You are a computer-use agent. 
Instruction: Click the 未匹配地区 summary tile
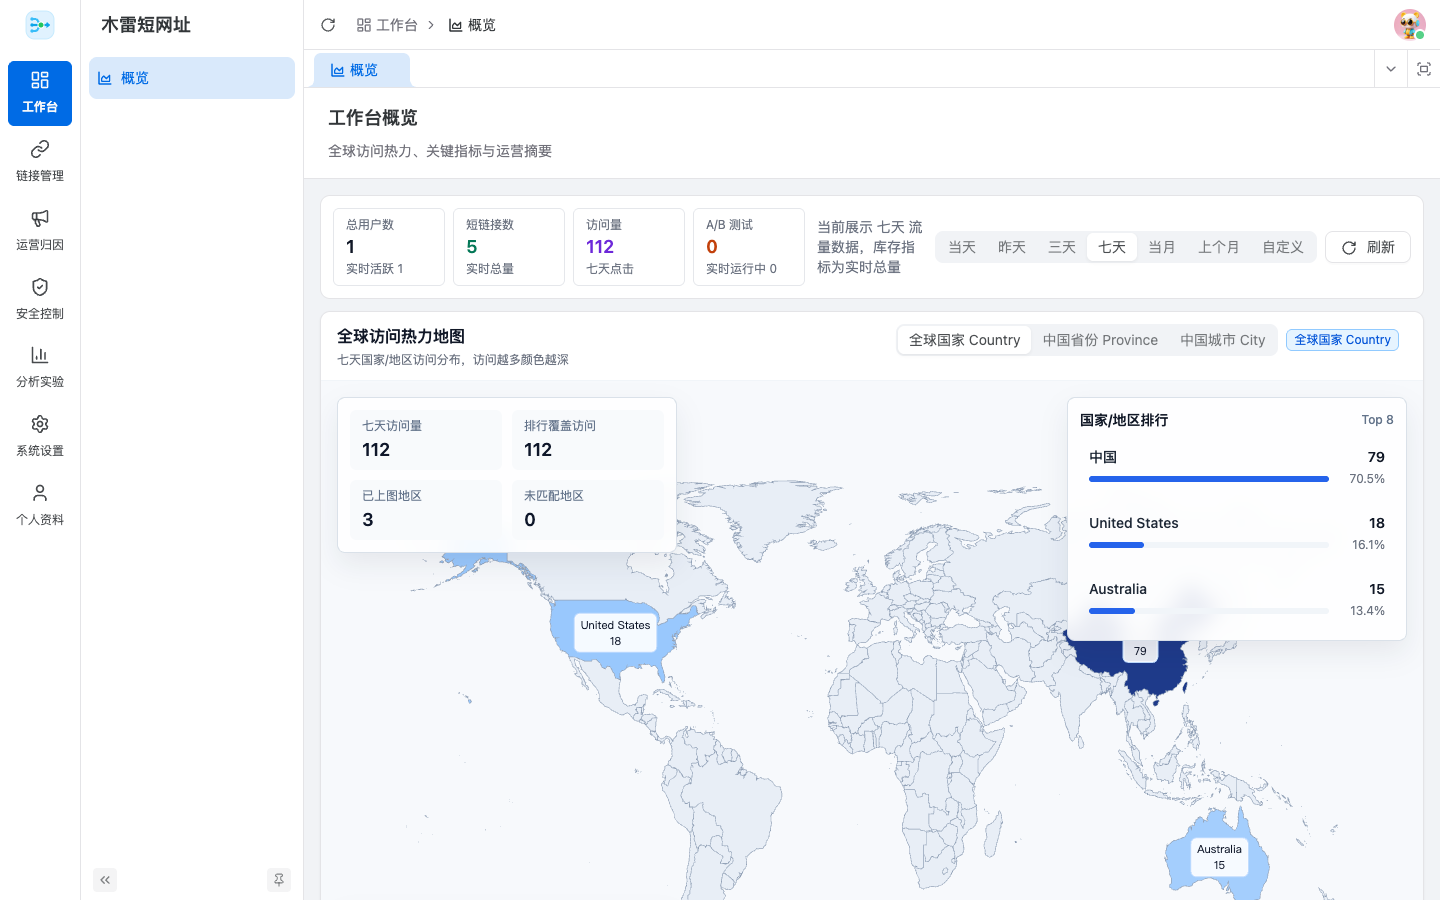click(x=588, y=510)
